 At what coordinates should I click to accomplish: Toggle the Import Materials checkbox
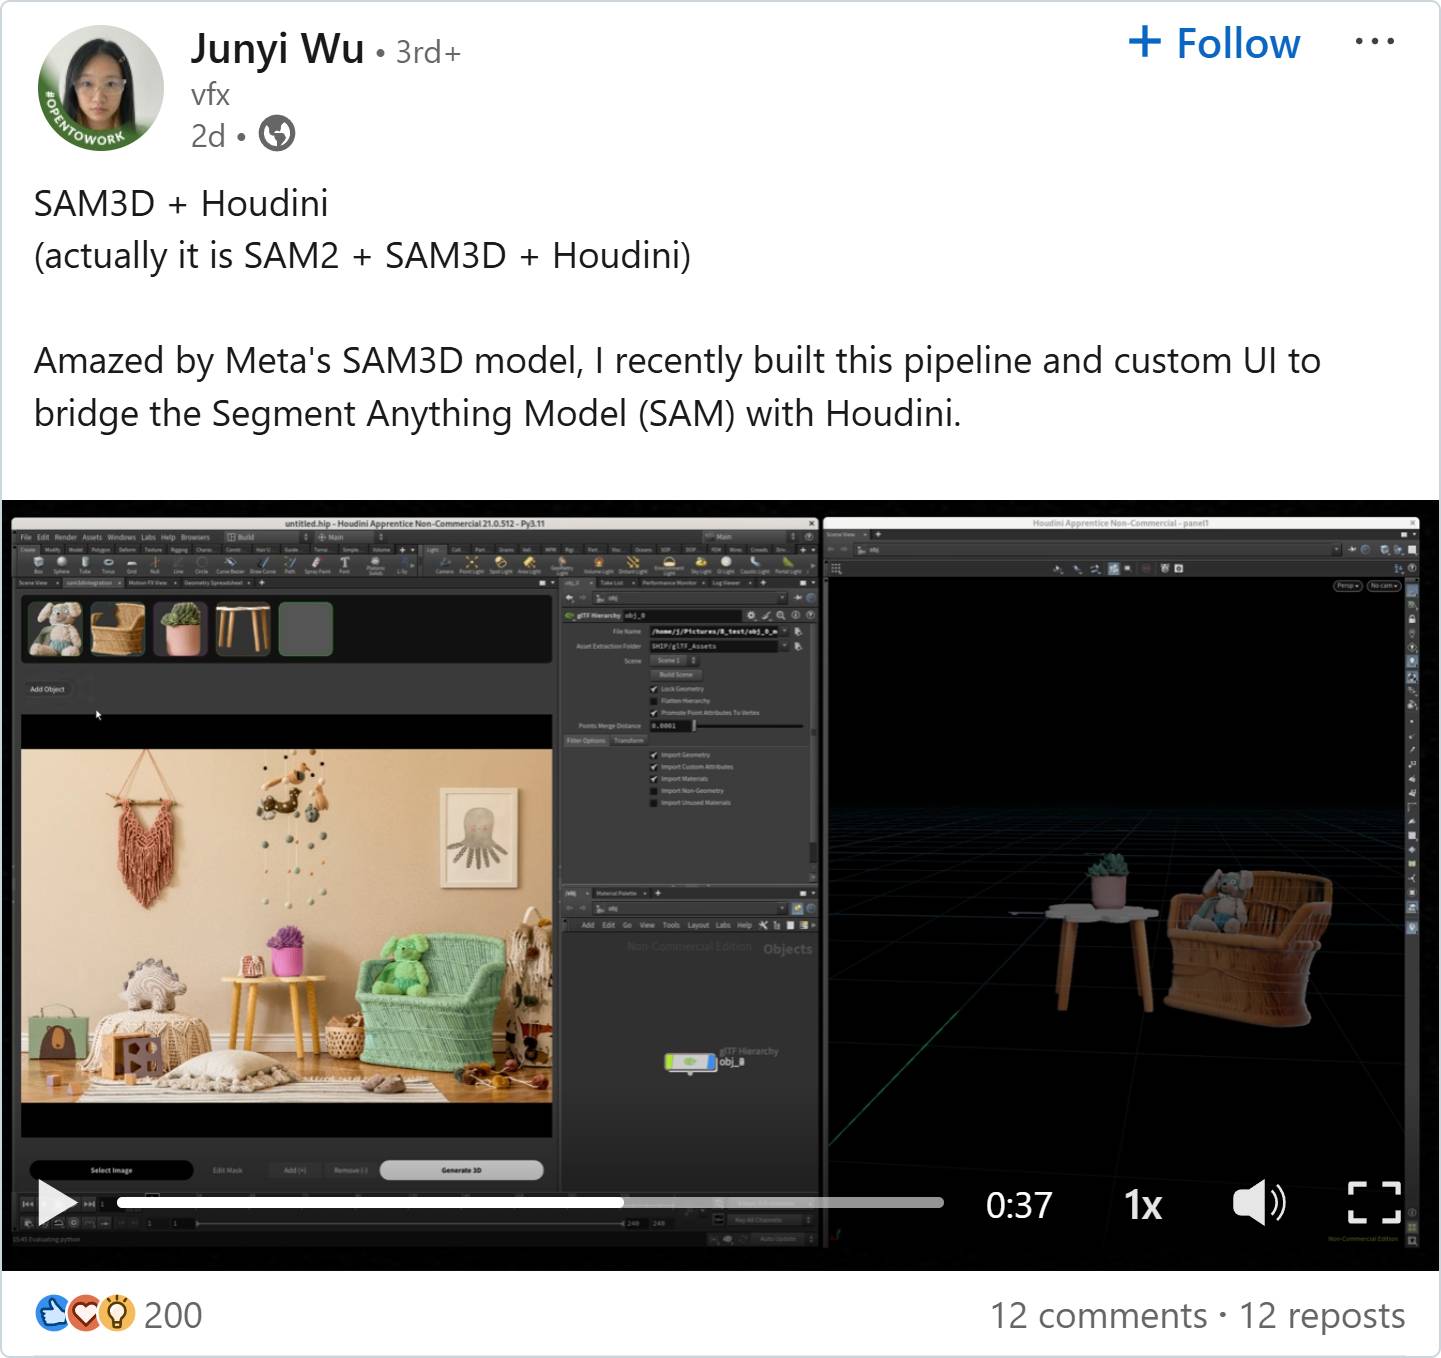point(654,779)
